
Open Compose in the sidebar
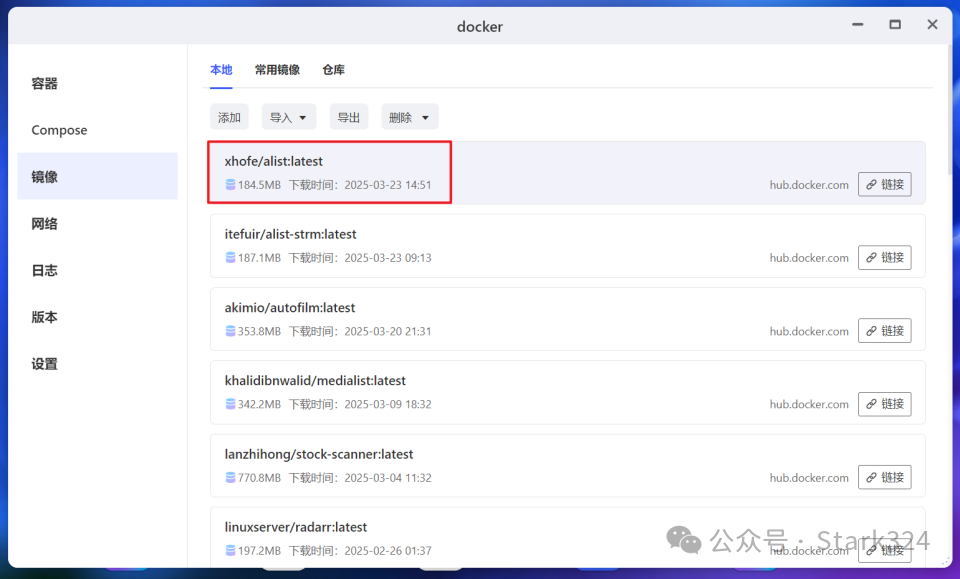pyautogui.click(x=59, y=130)
